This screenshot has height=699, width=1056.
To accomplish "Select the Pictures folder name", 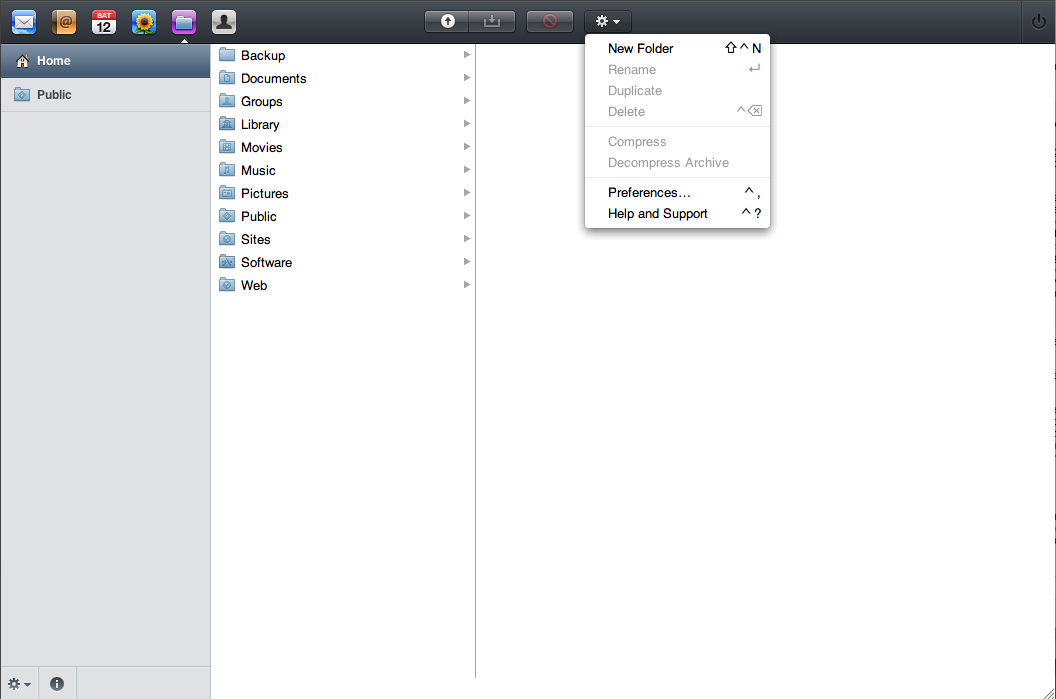I will tap(265, 193).
